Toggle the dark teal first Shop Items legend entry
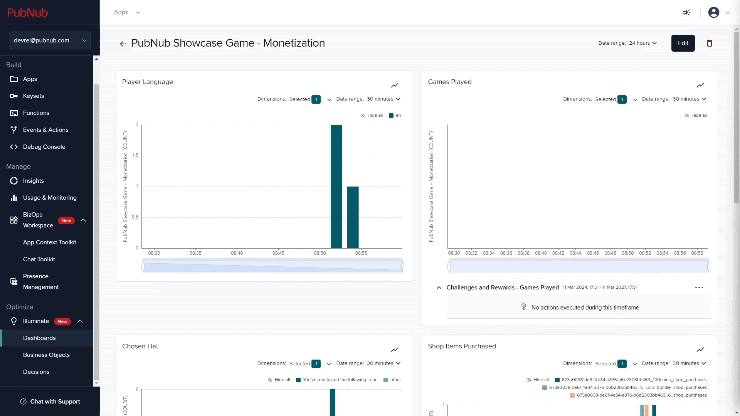The width and height of the screenshot is (740, 416). point(631,380)
